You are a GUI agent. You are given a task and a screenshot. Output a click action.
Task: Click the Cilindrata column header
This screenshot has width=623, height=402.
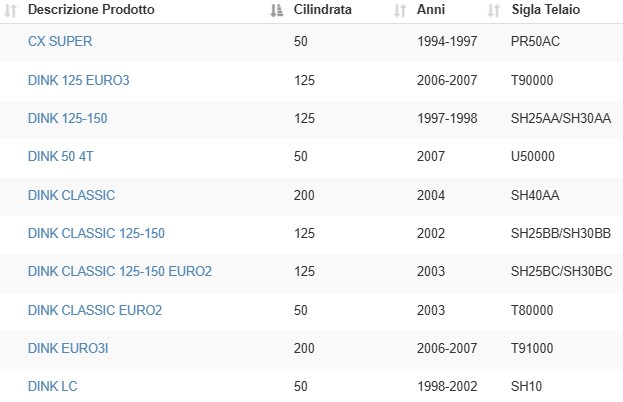(323, 9)
